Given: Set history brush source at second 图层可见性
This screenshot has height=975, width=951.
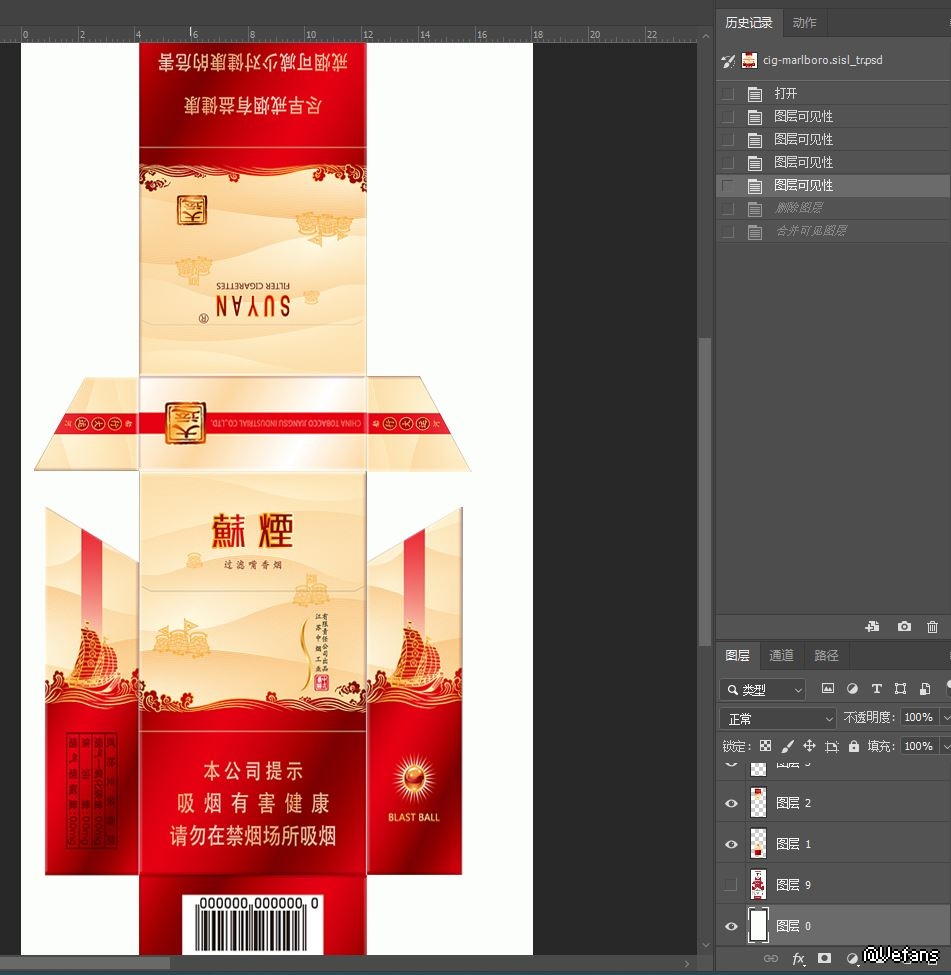Looking at the screenshot, I should click(728, 140).
